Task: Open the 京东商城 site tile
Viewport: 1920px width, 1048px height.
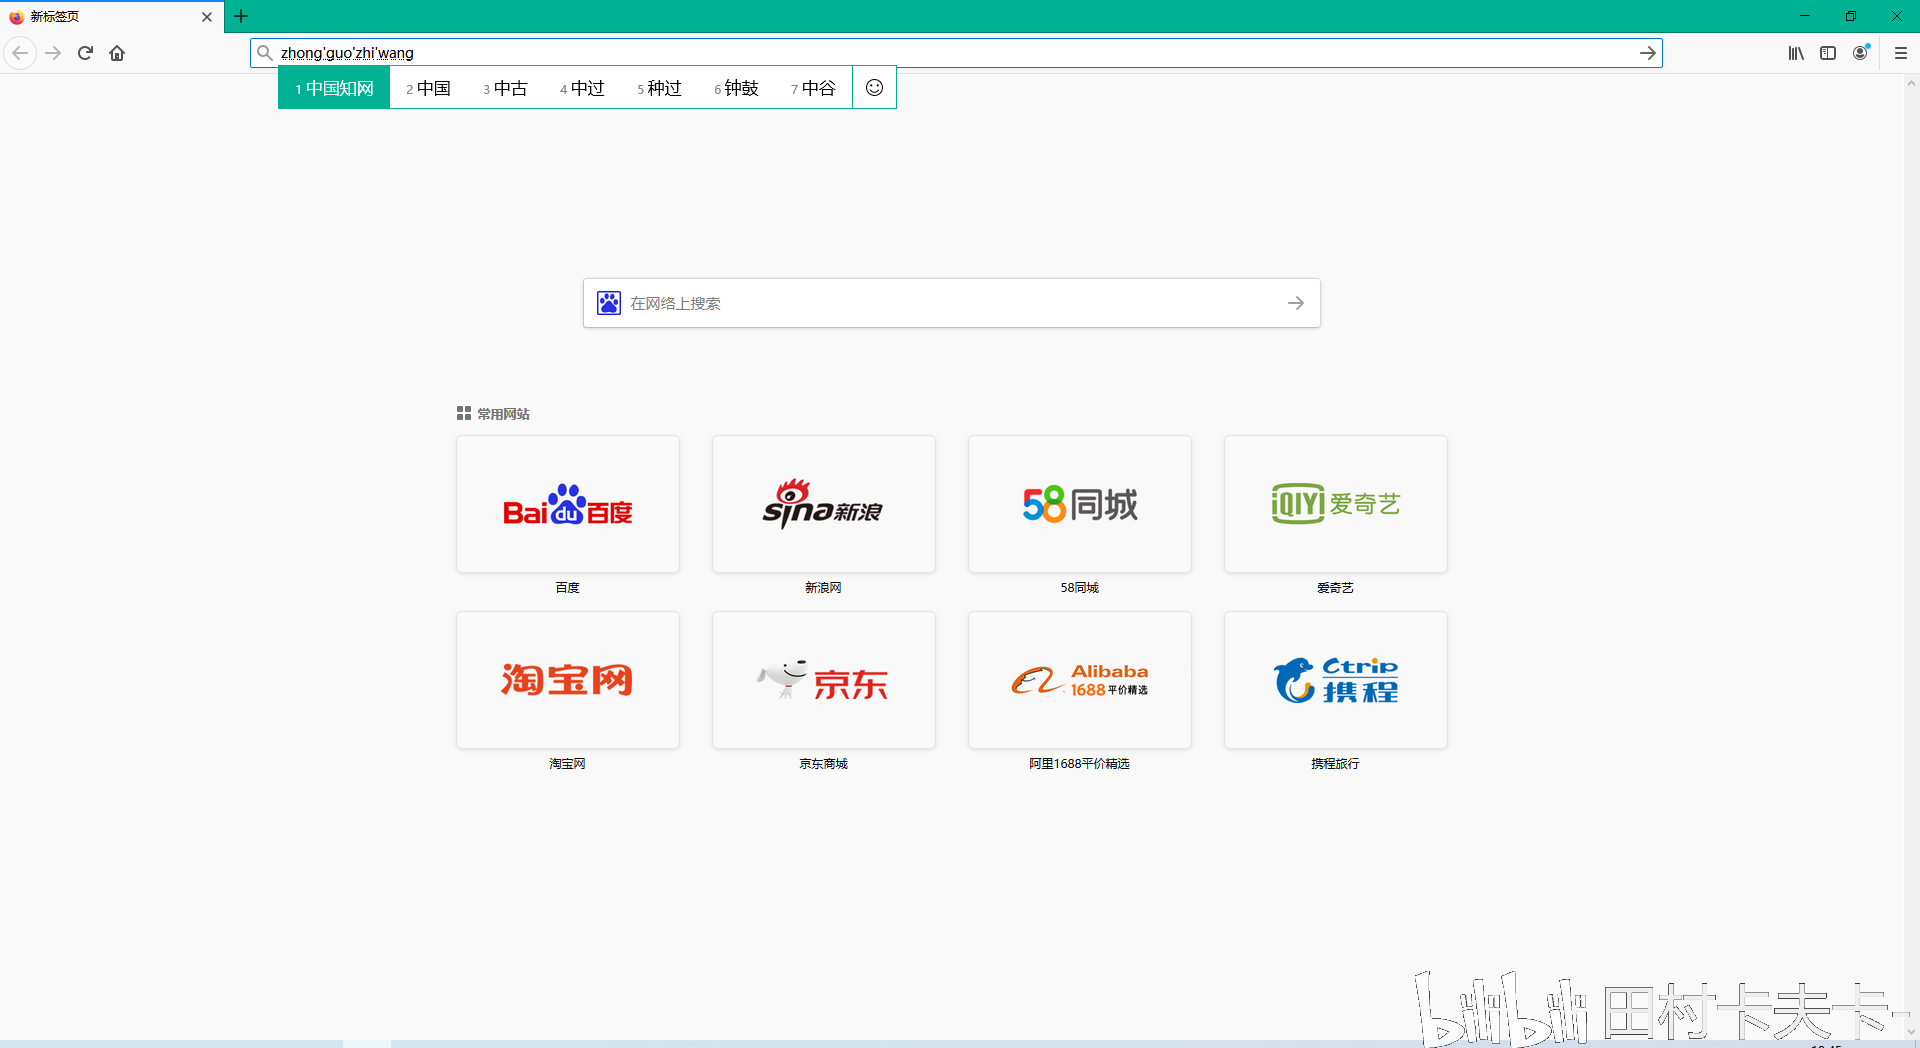Action: pos(824,680)
